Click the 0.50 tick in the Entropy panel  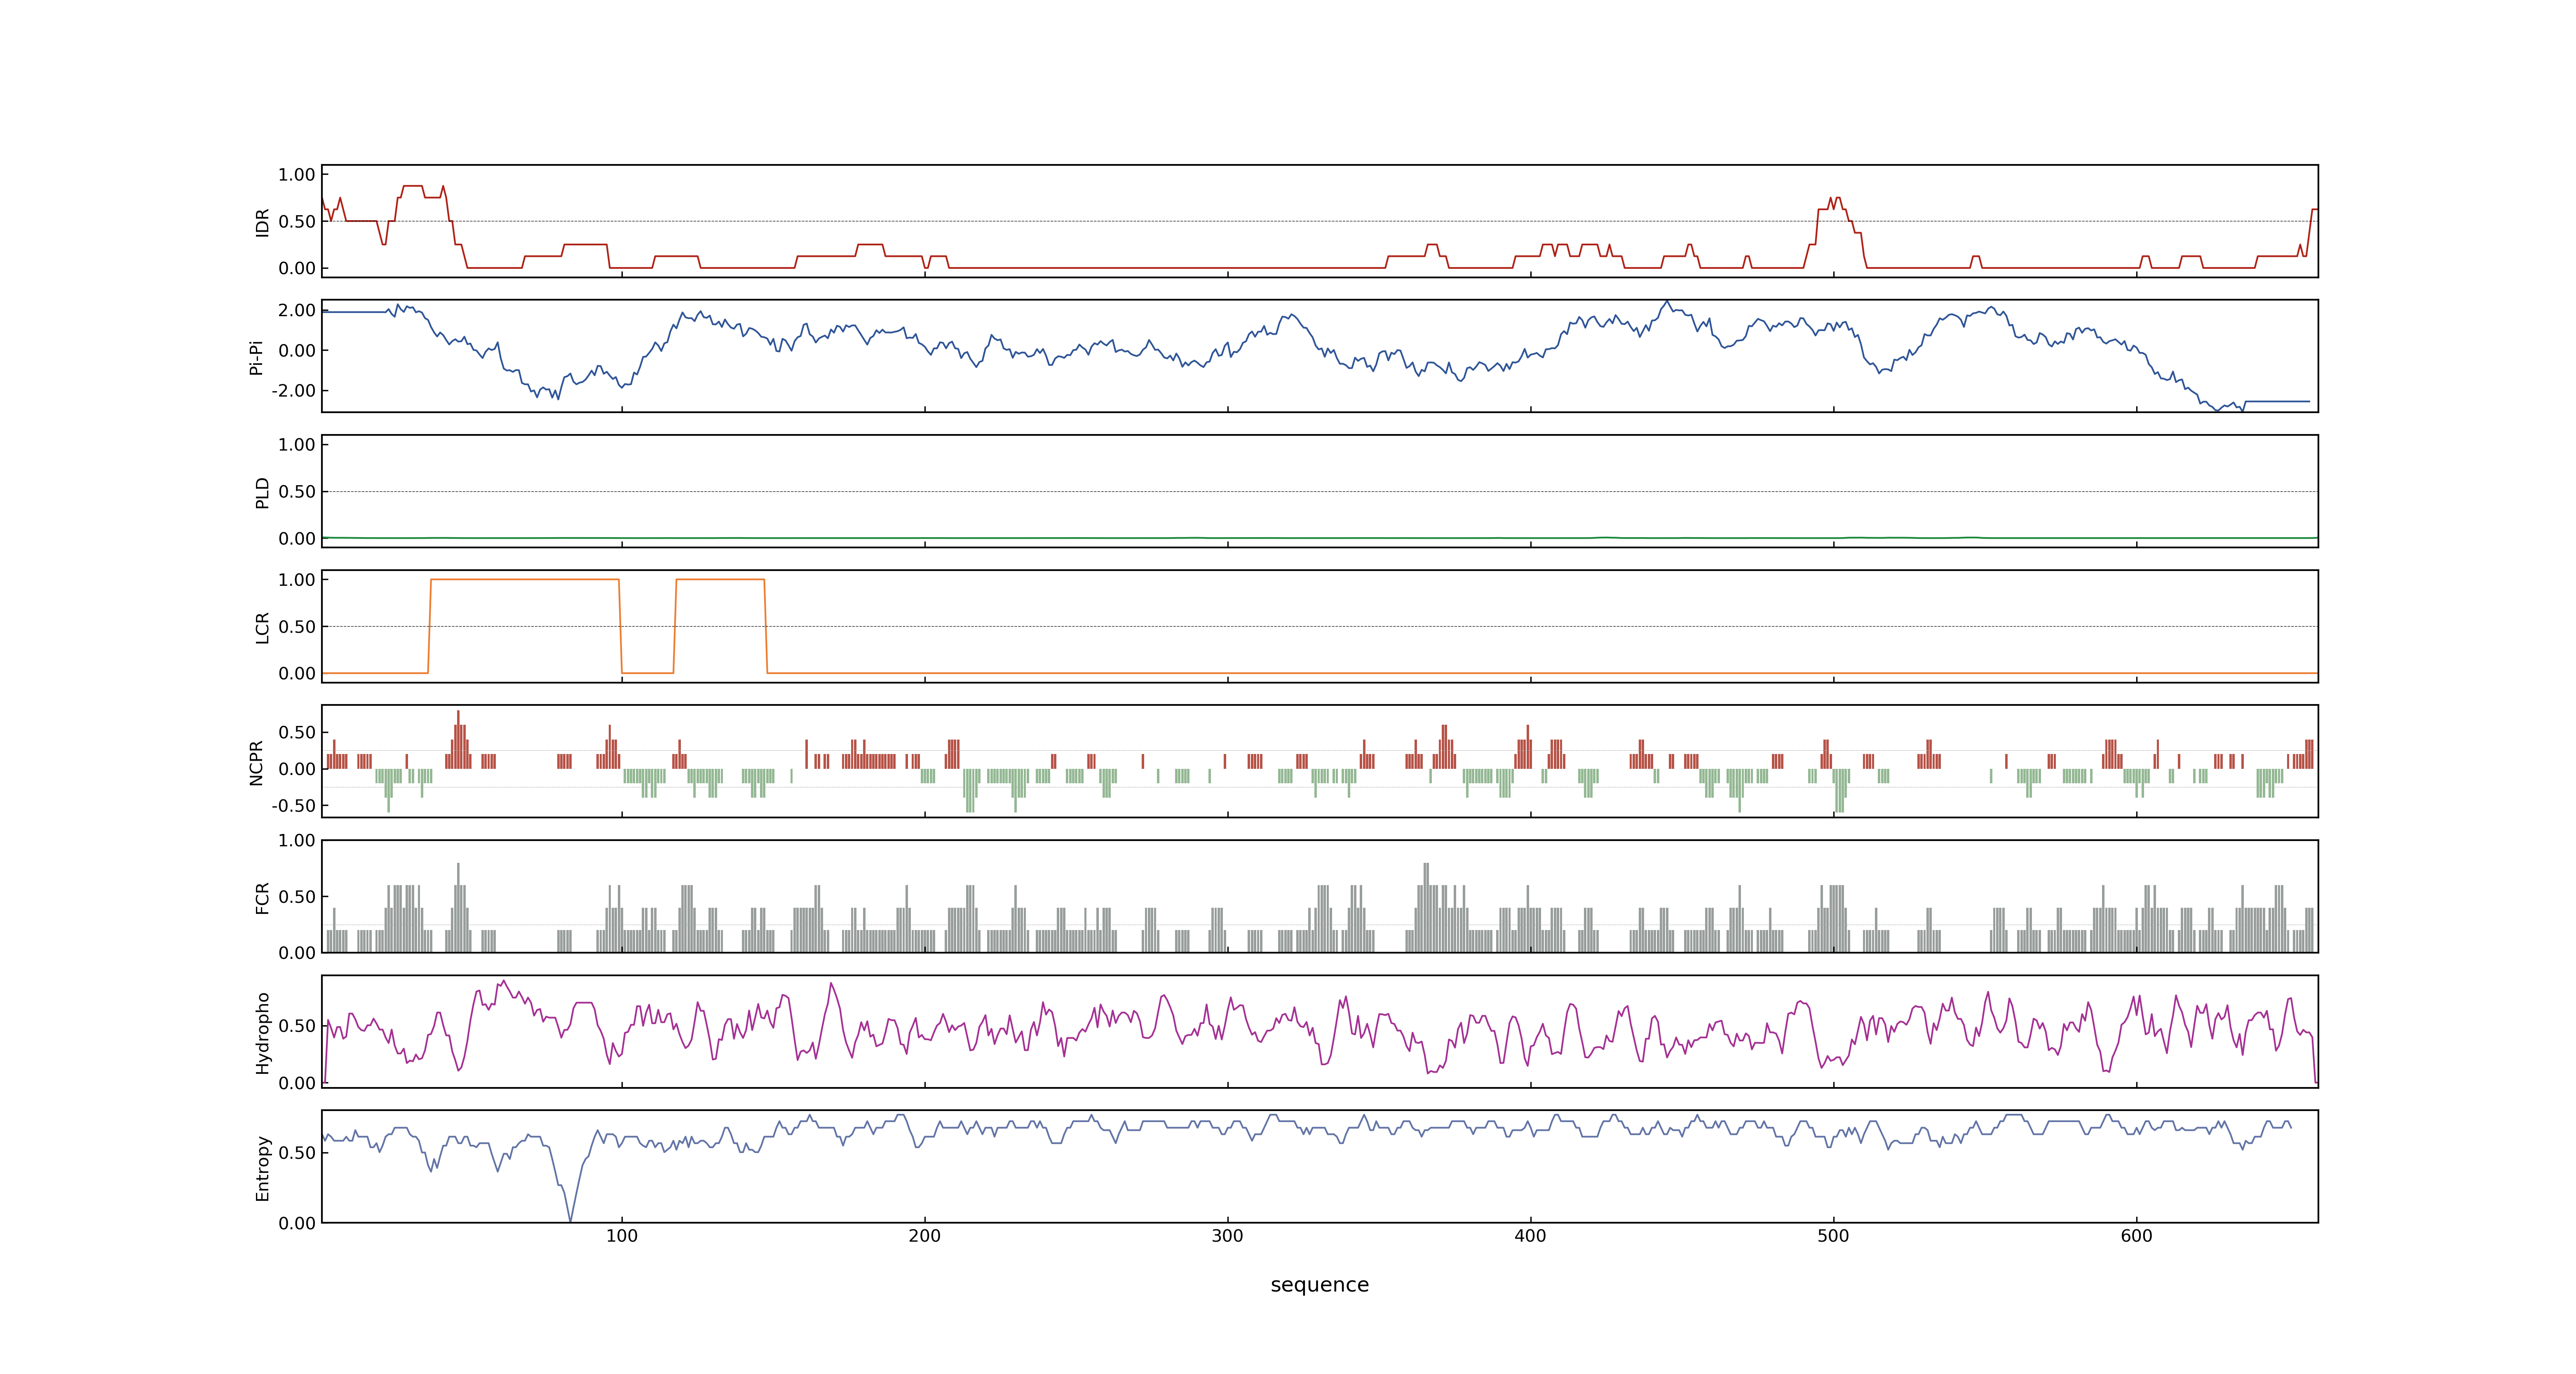297,1153
